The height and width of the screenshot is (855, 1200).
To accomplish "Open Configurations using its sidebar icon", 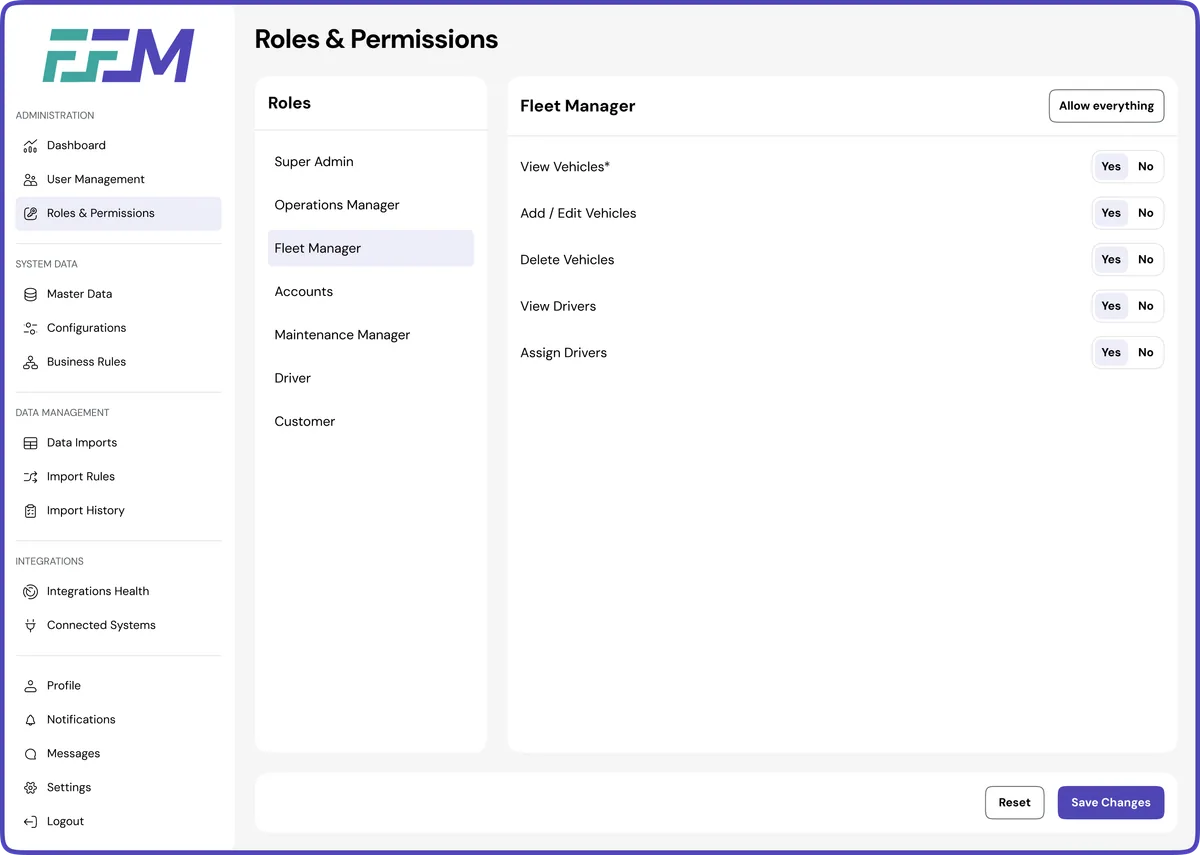I will 29,328.
